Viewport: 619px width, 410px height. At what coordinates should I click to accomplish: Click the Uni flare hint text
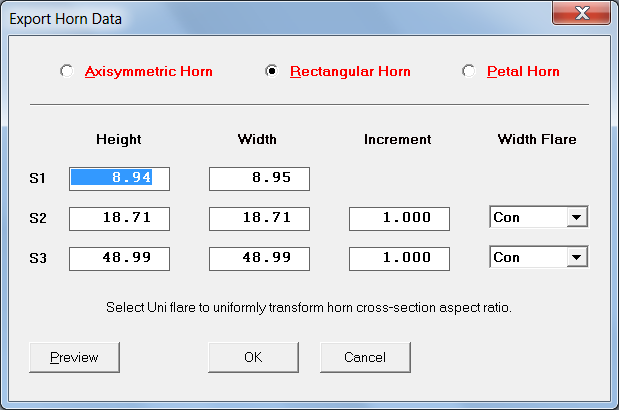(309, 307)
